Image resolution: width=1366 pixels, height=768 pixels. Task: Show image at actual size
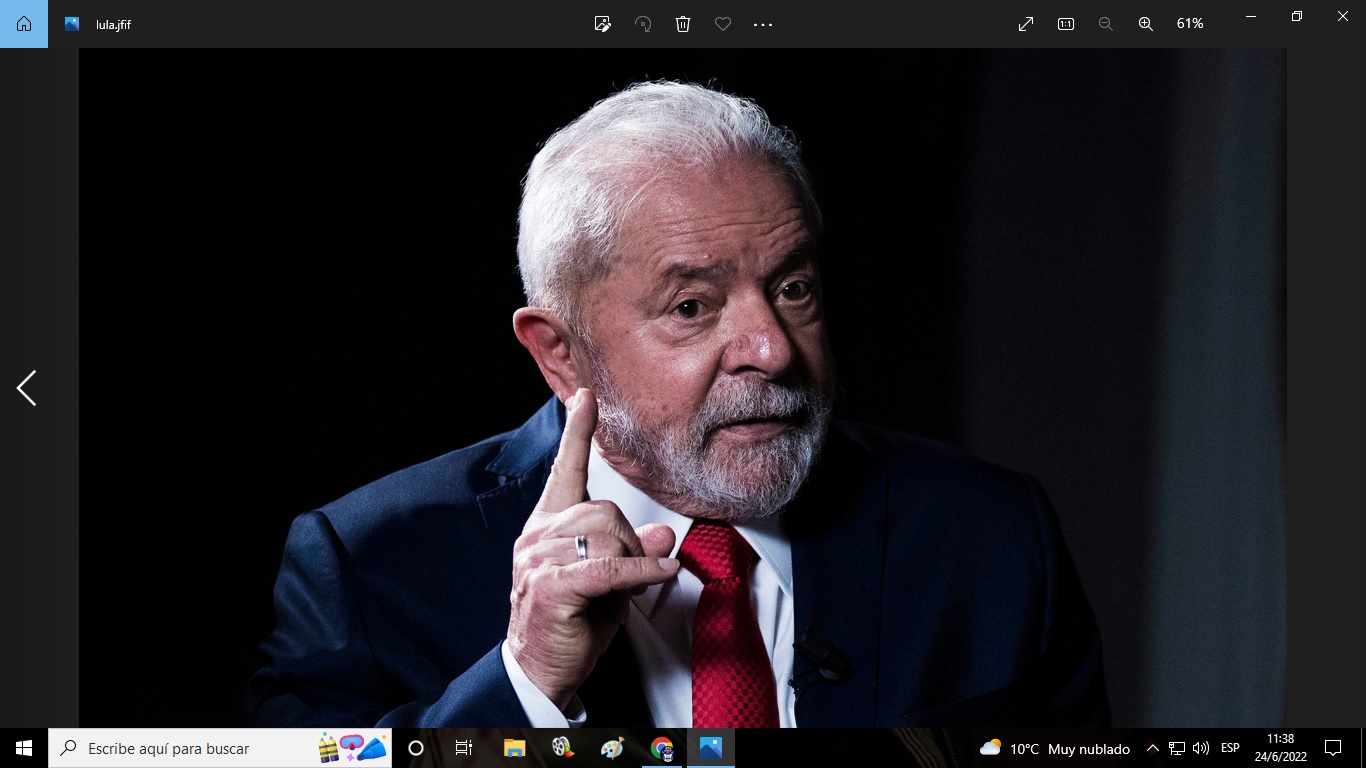click(x=1066, y=24)
